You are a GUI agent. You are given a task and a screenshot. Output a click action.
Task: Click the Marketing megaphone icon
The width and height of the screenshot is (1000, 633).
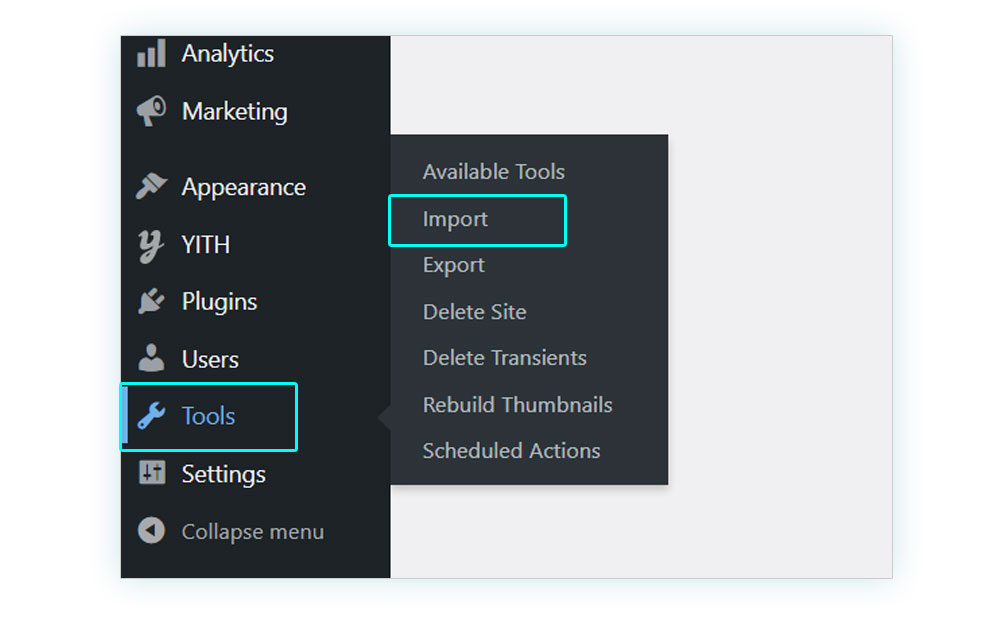point(151,112)
